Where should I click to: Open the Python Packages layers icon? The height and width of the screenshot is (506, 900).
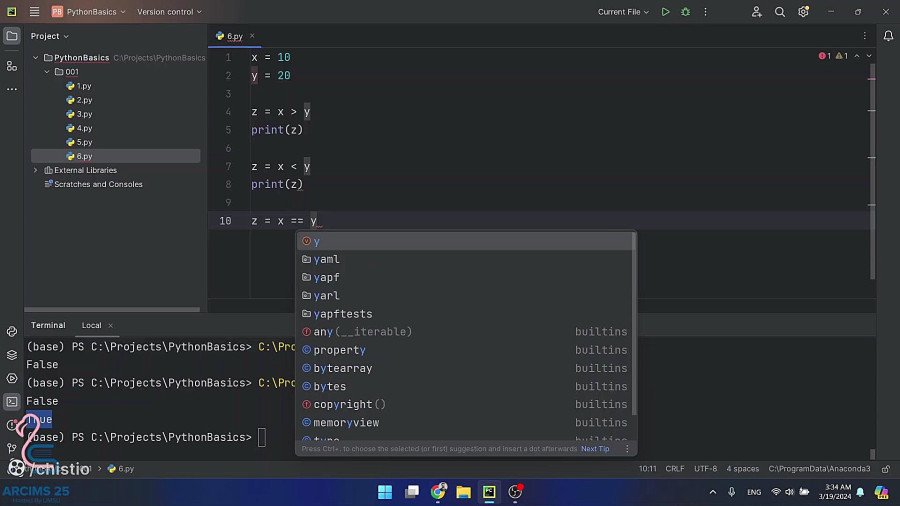click(x=11, y=355)
